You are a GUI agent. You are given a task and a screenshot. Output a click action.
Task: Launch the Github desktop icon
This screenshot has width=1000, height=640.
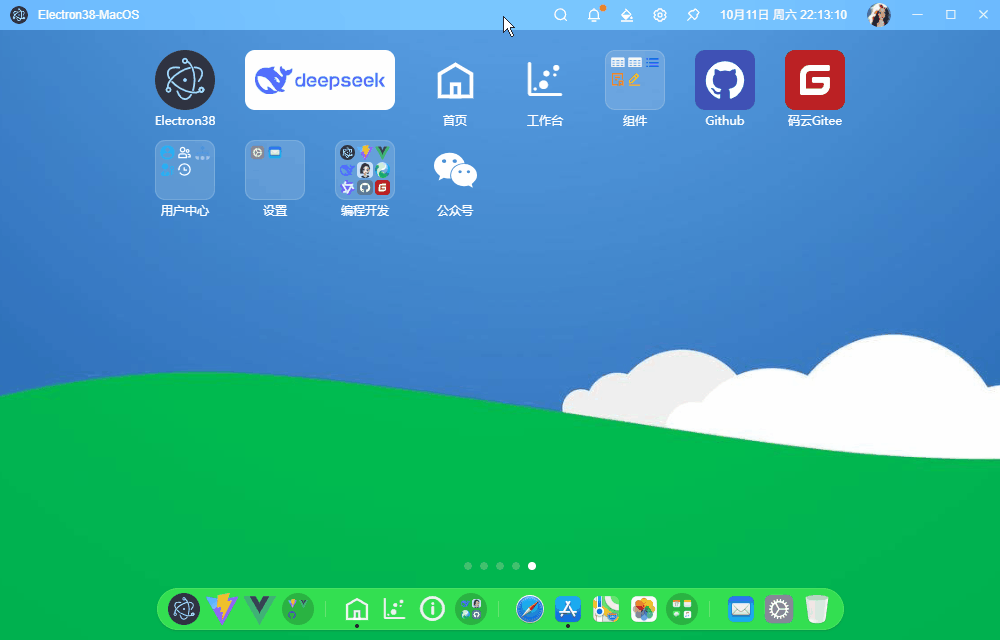(724, 80)
